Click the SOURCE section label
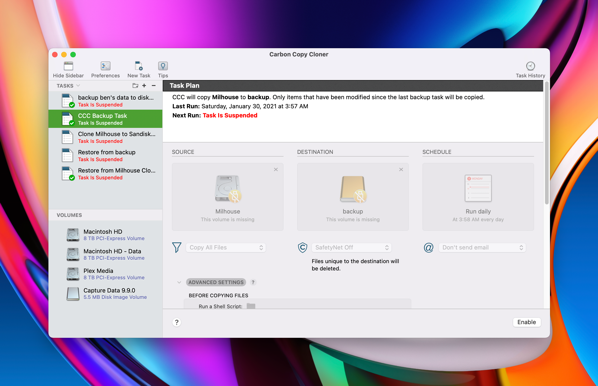 tap(183, 152)
